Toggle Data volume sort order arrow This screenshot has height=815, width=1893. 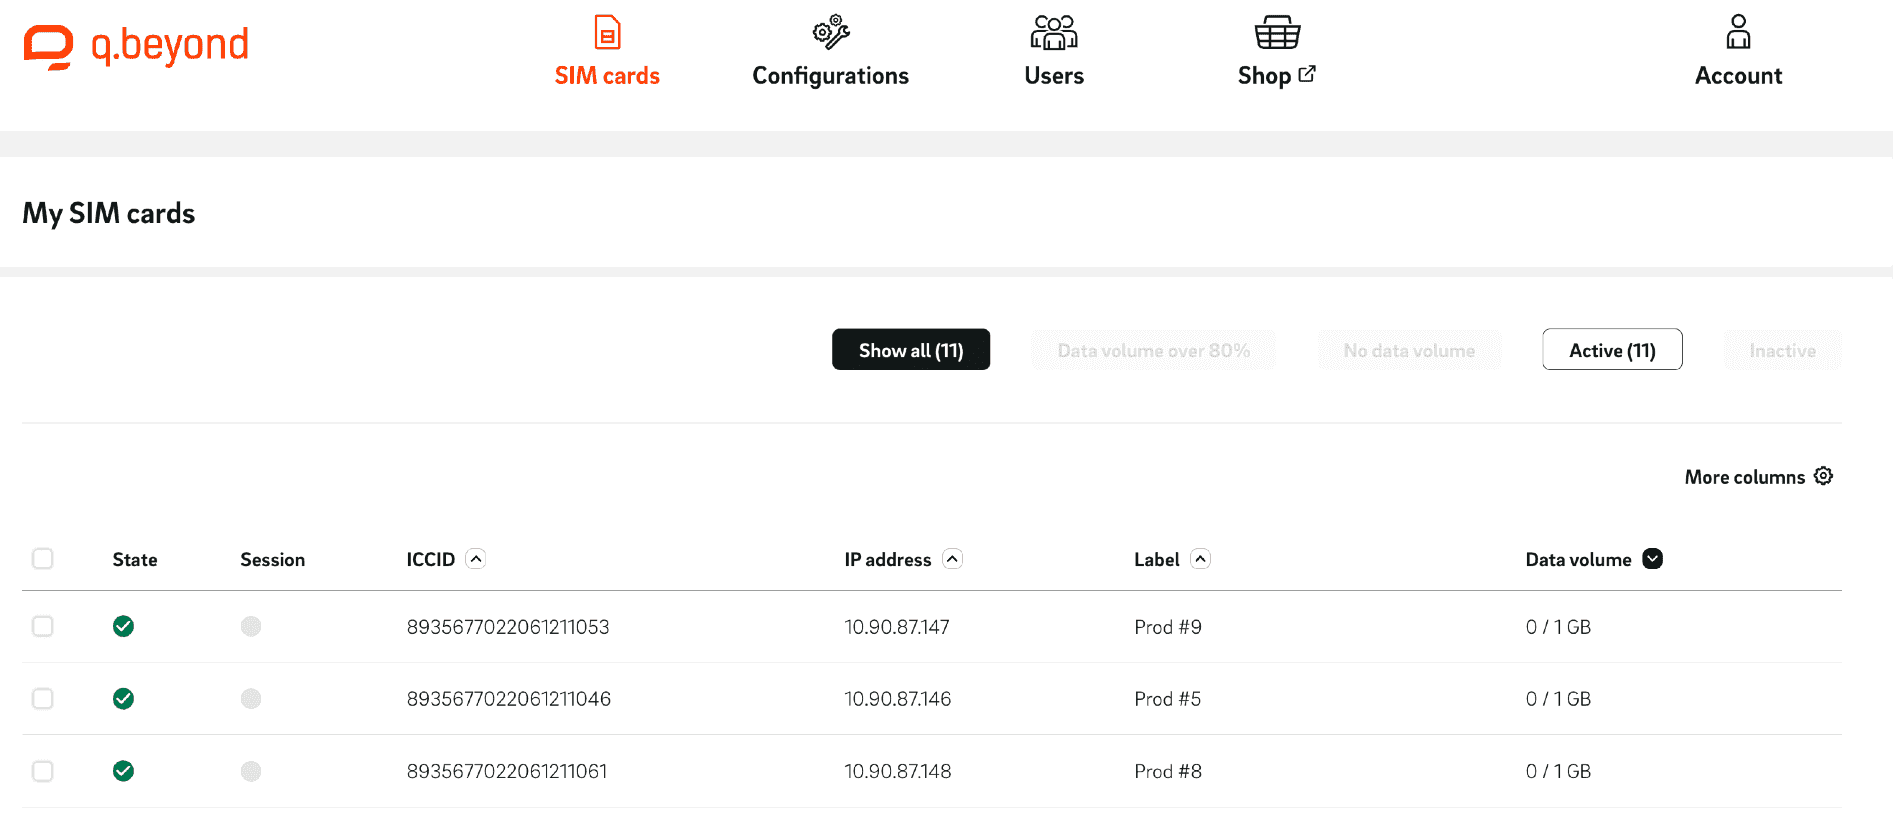1653,559
